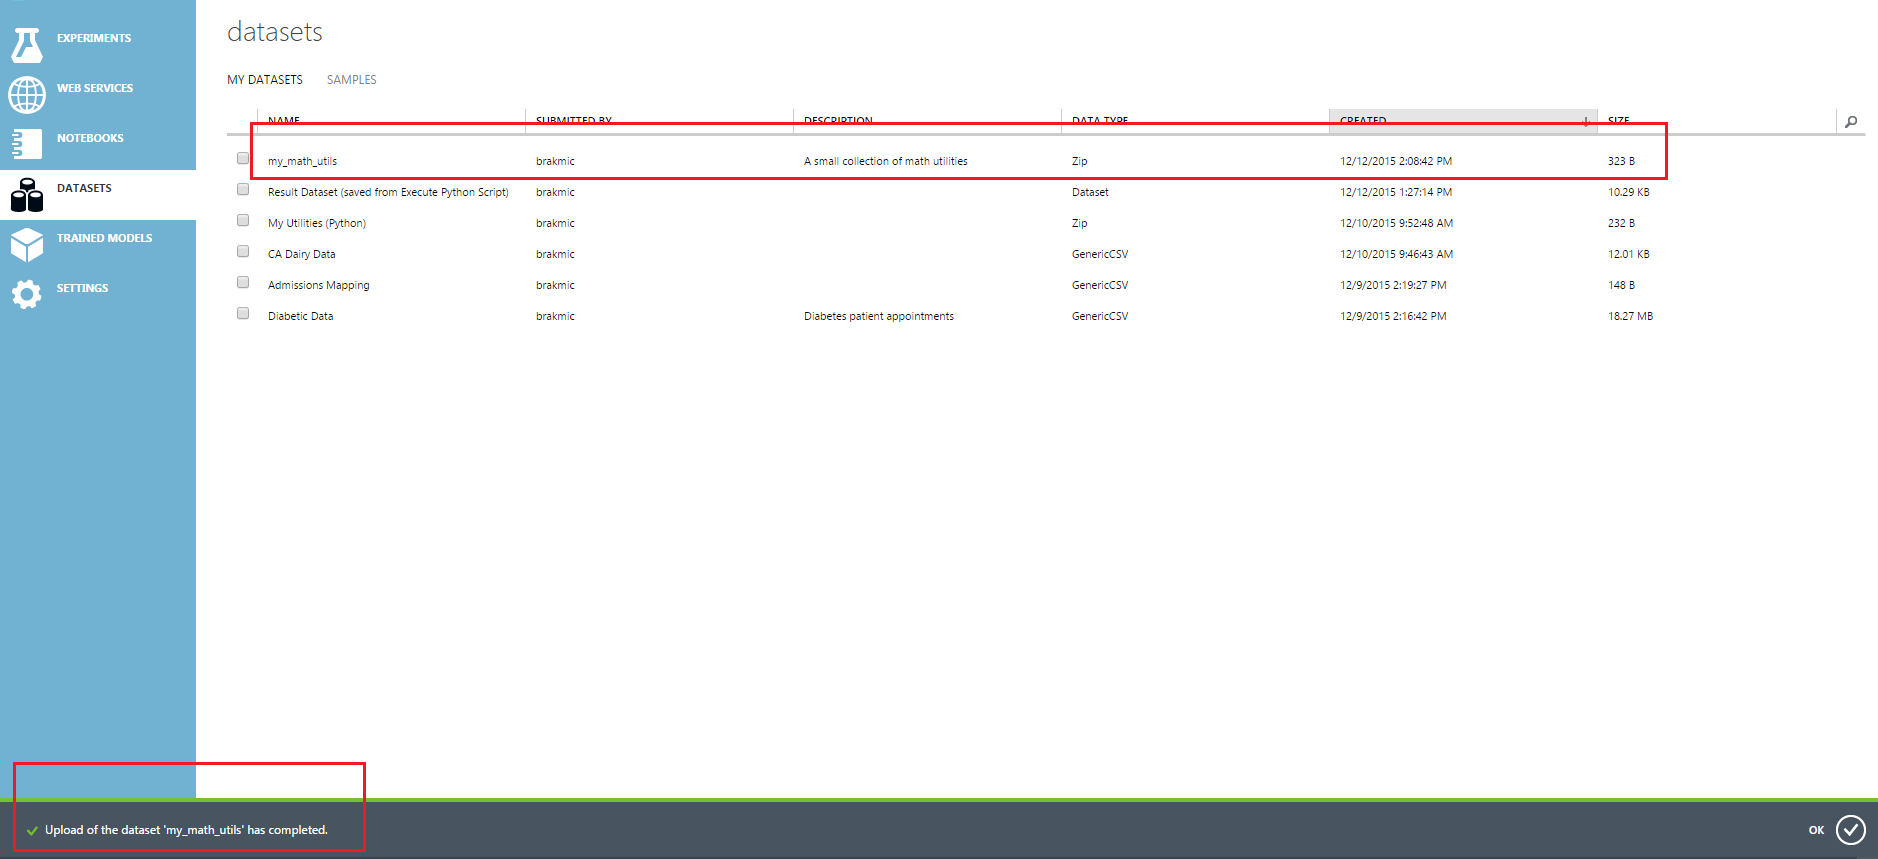Click created date 12/10/2015 9:52:48 AM

point(1397,223)
